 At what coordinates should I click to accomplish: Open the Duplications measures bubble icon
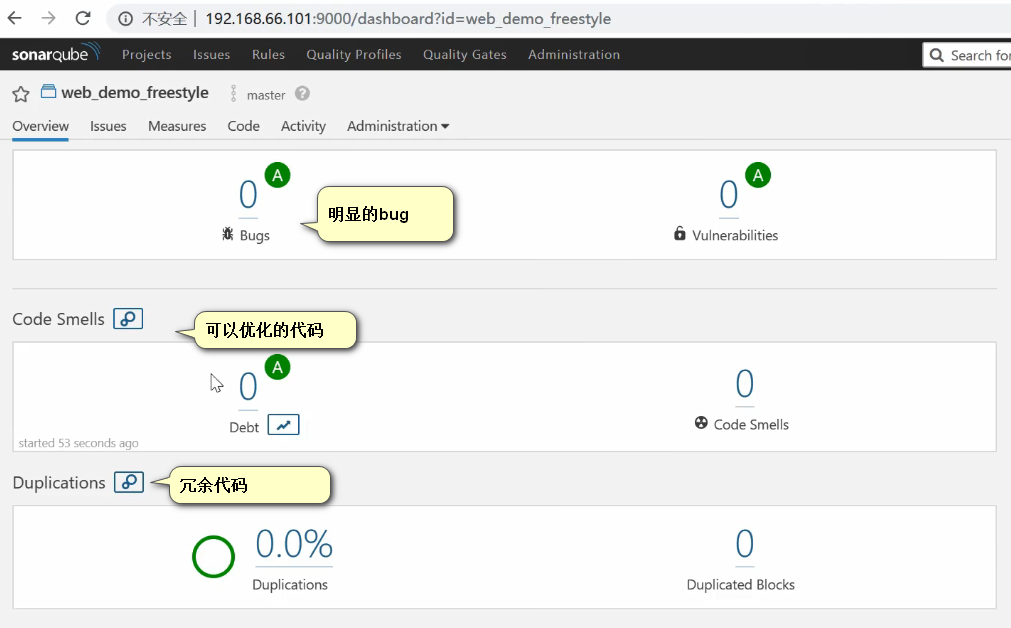pyautogui.click(x=129, y=482)
